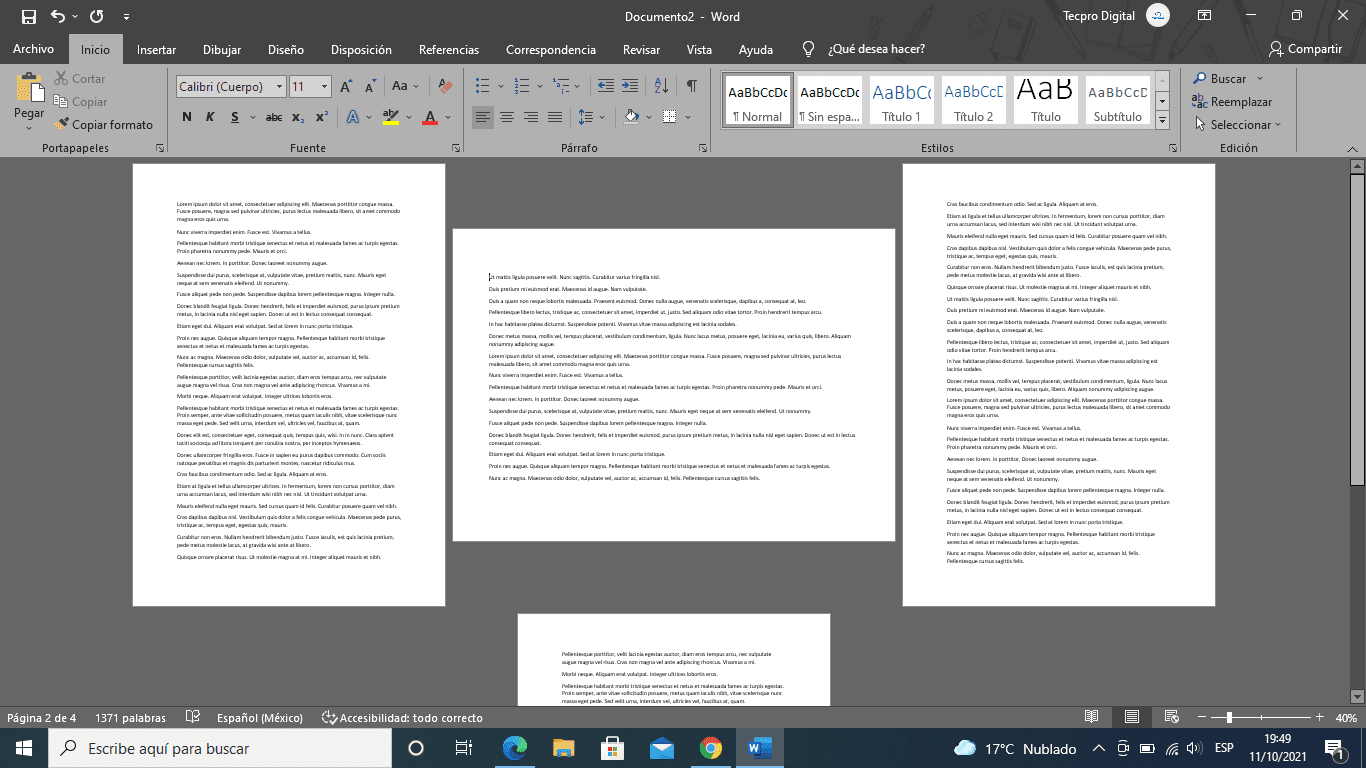
Task: Toggle paragraph marks ¶ display
Action: pos(691,87)
